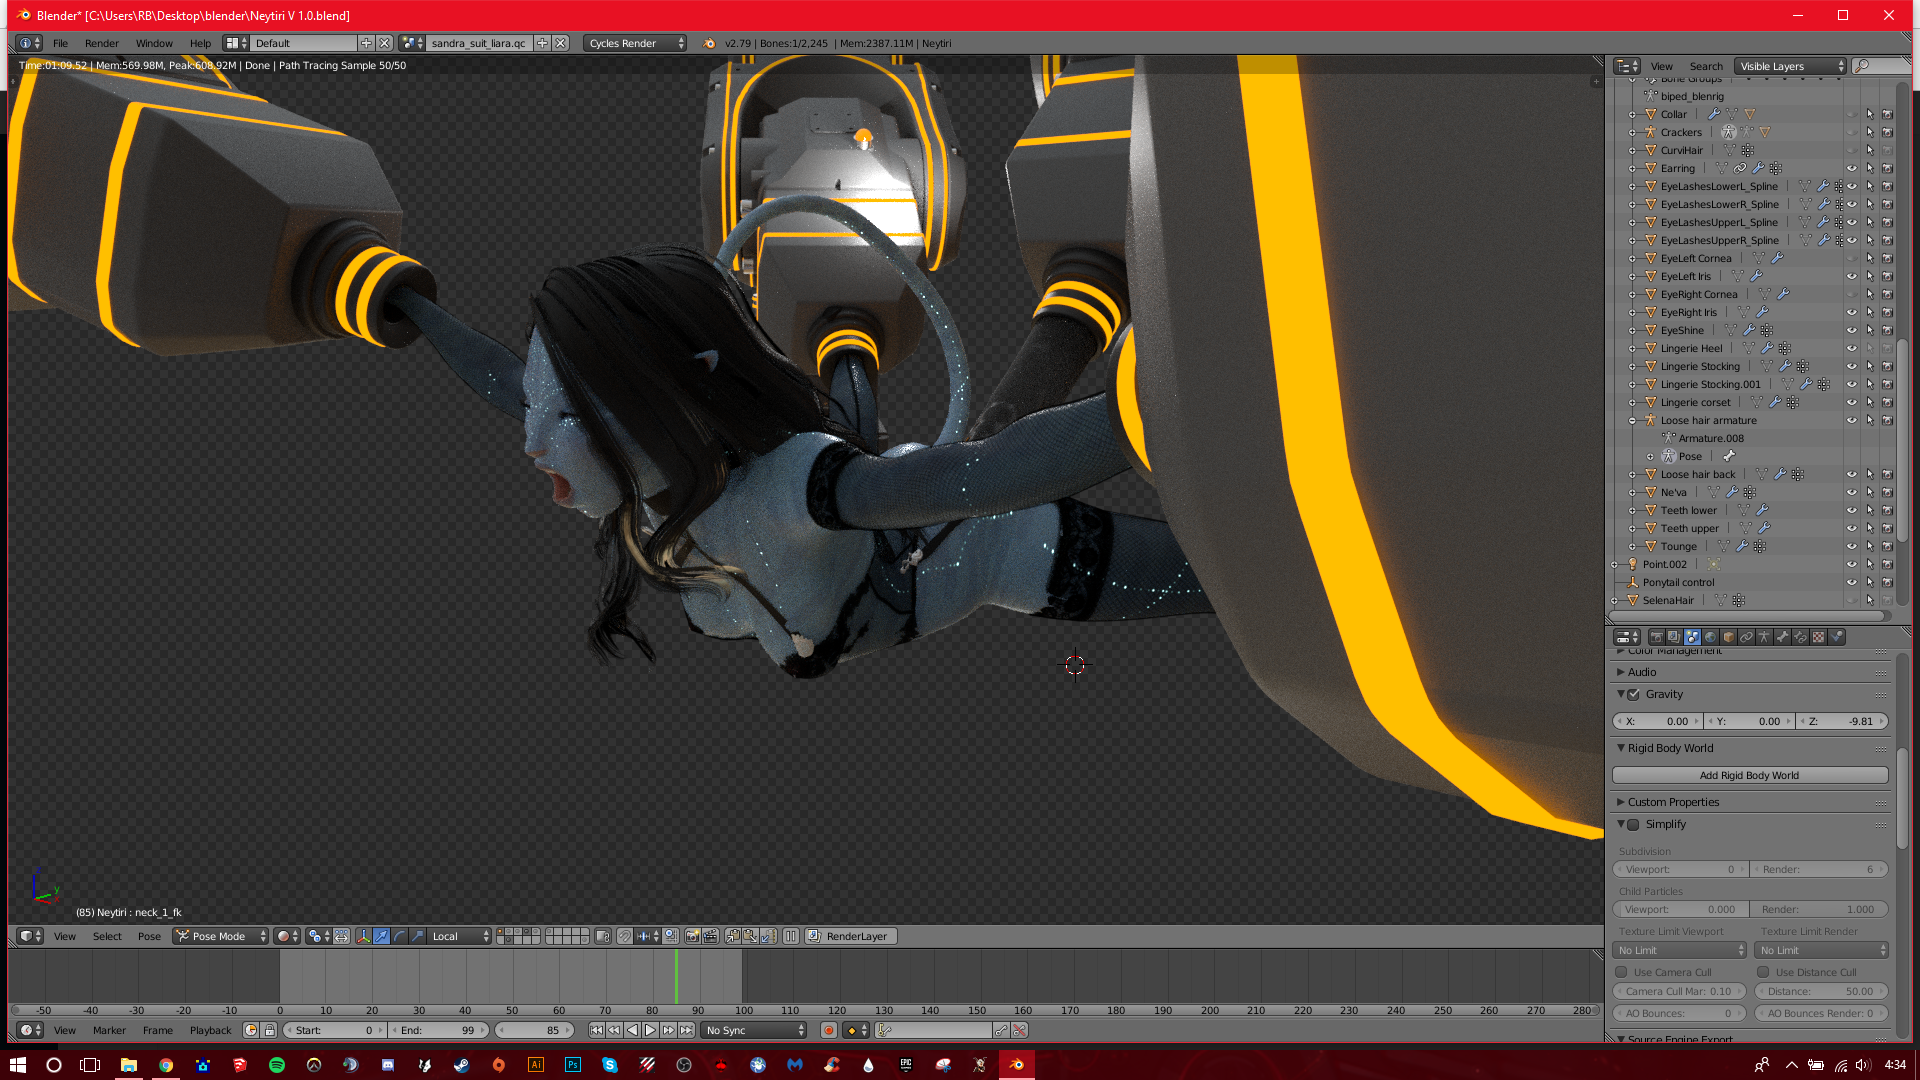Open the Texture properties tab

tap(1818, 637)
